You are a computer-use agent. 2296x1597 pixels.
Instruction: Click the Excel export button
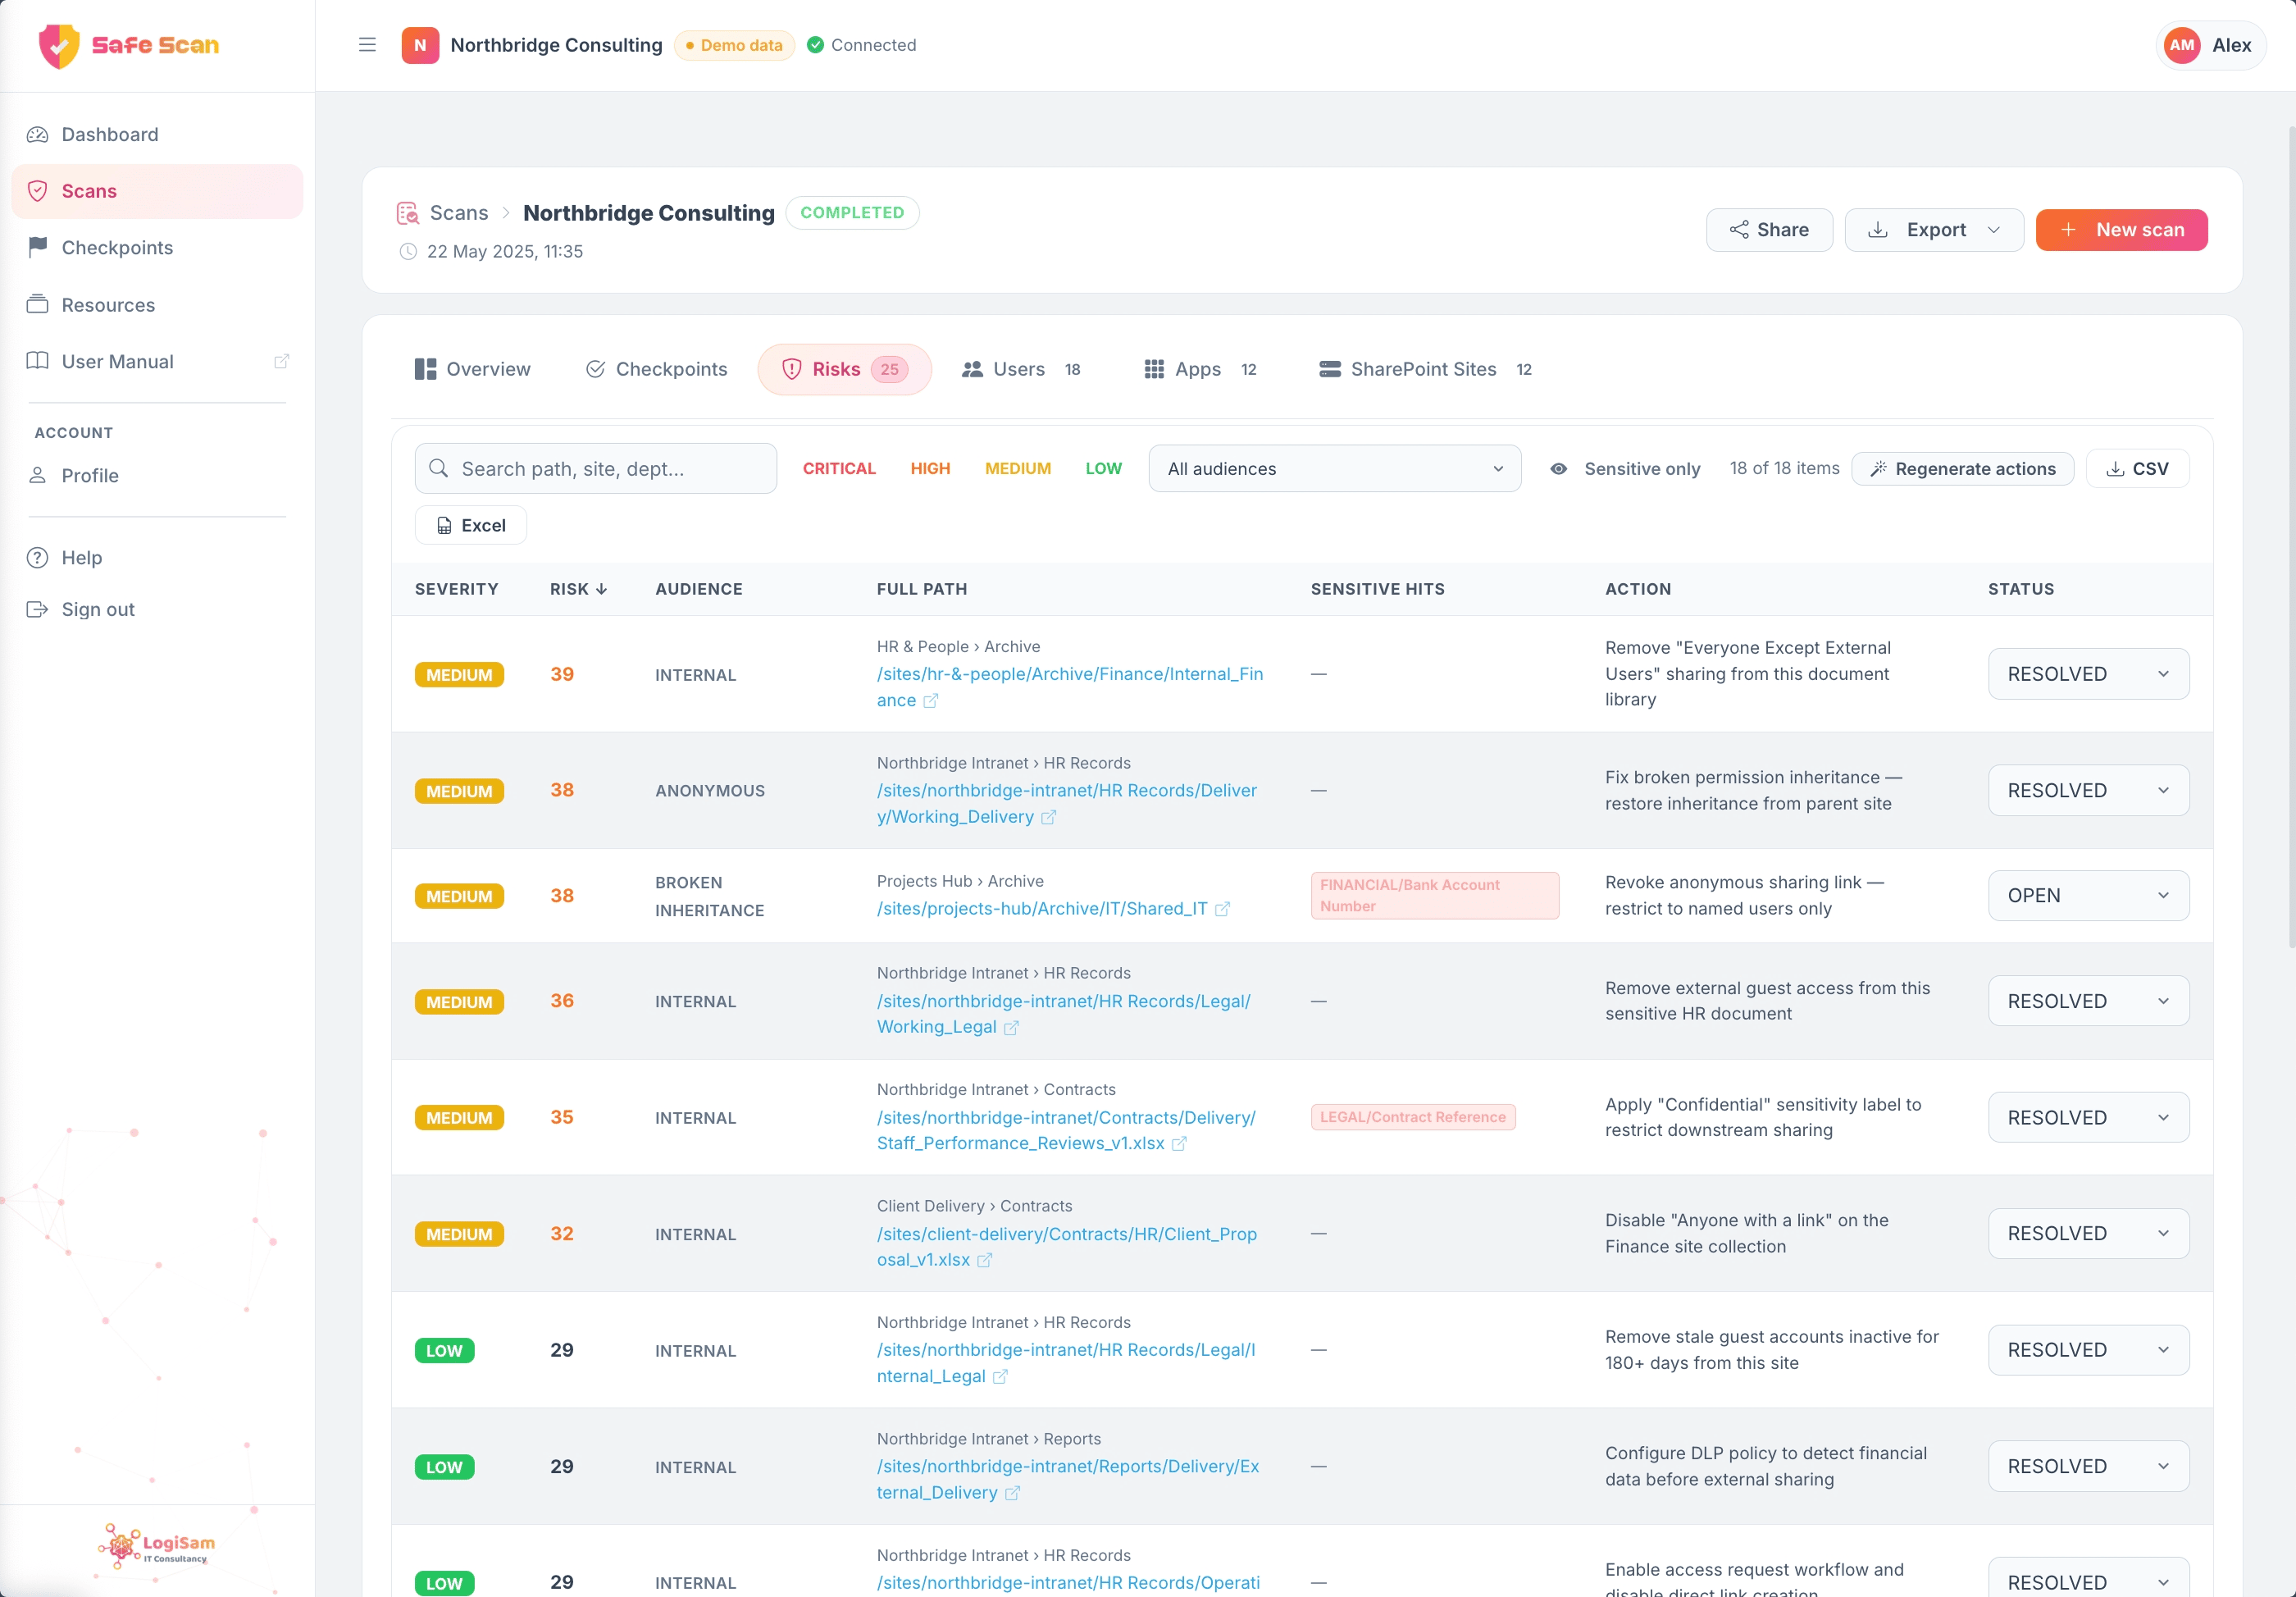(471, 526)
